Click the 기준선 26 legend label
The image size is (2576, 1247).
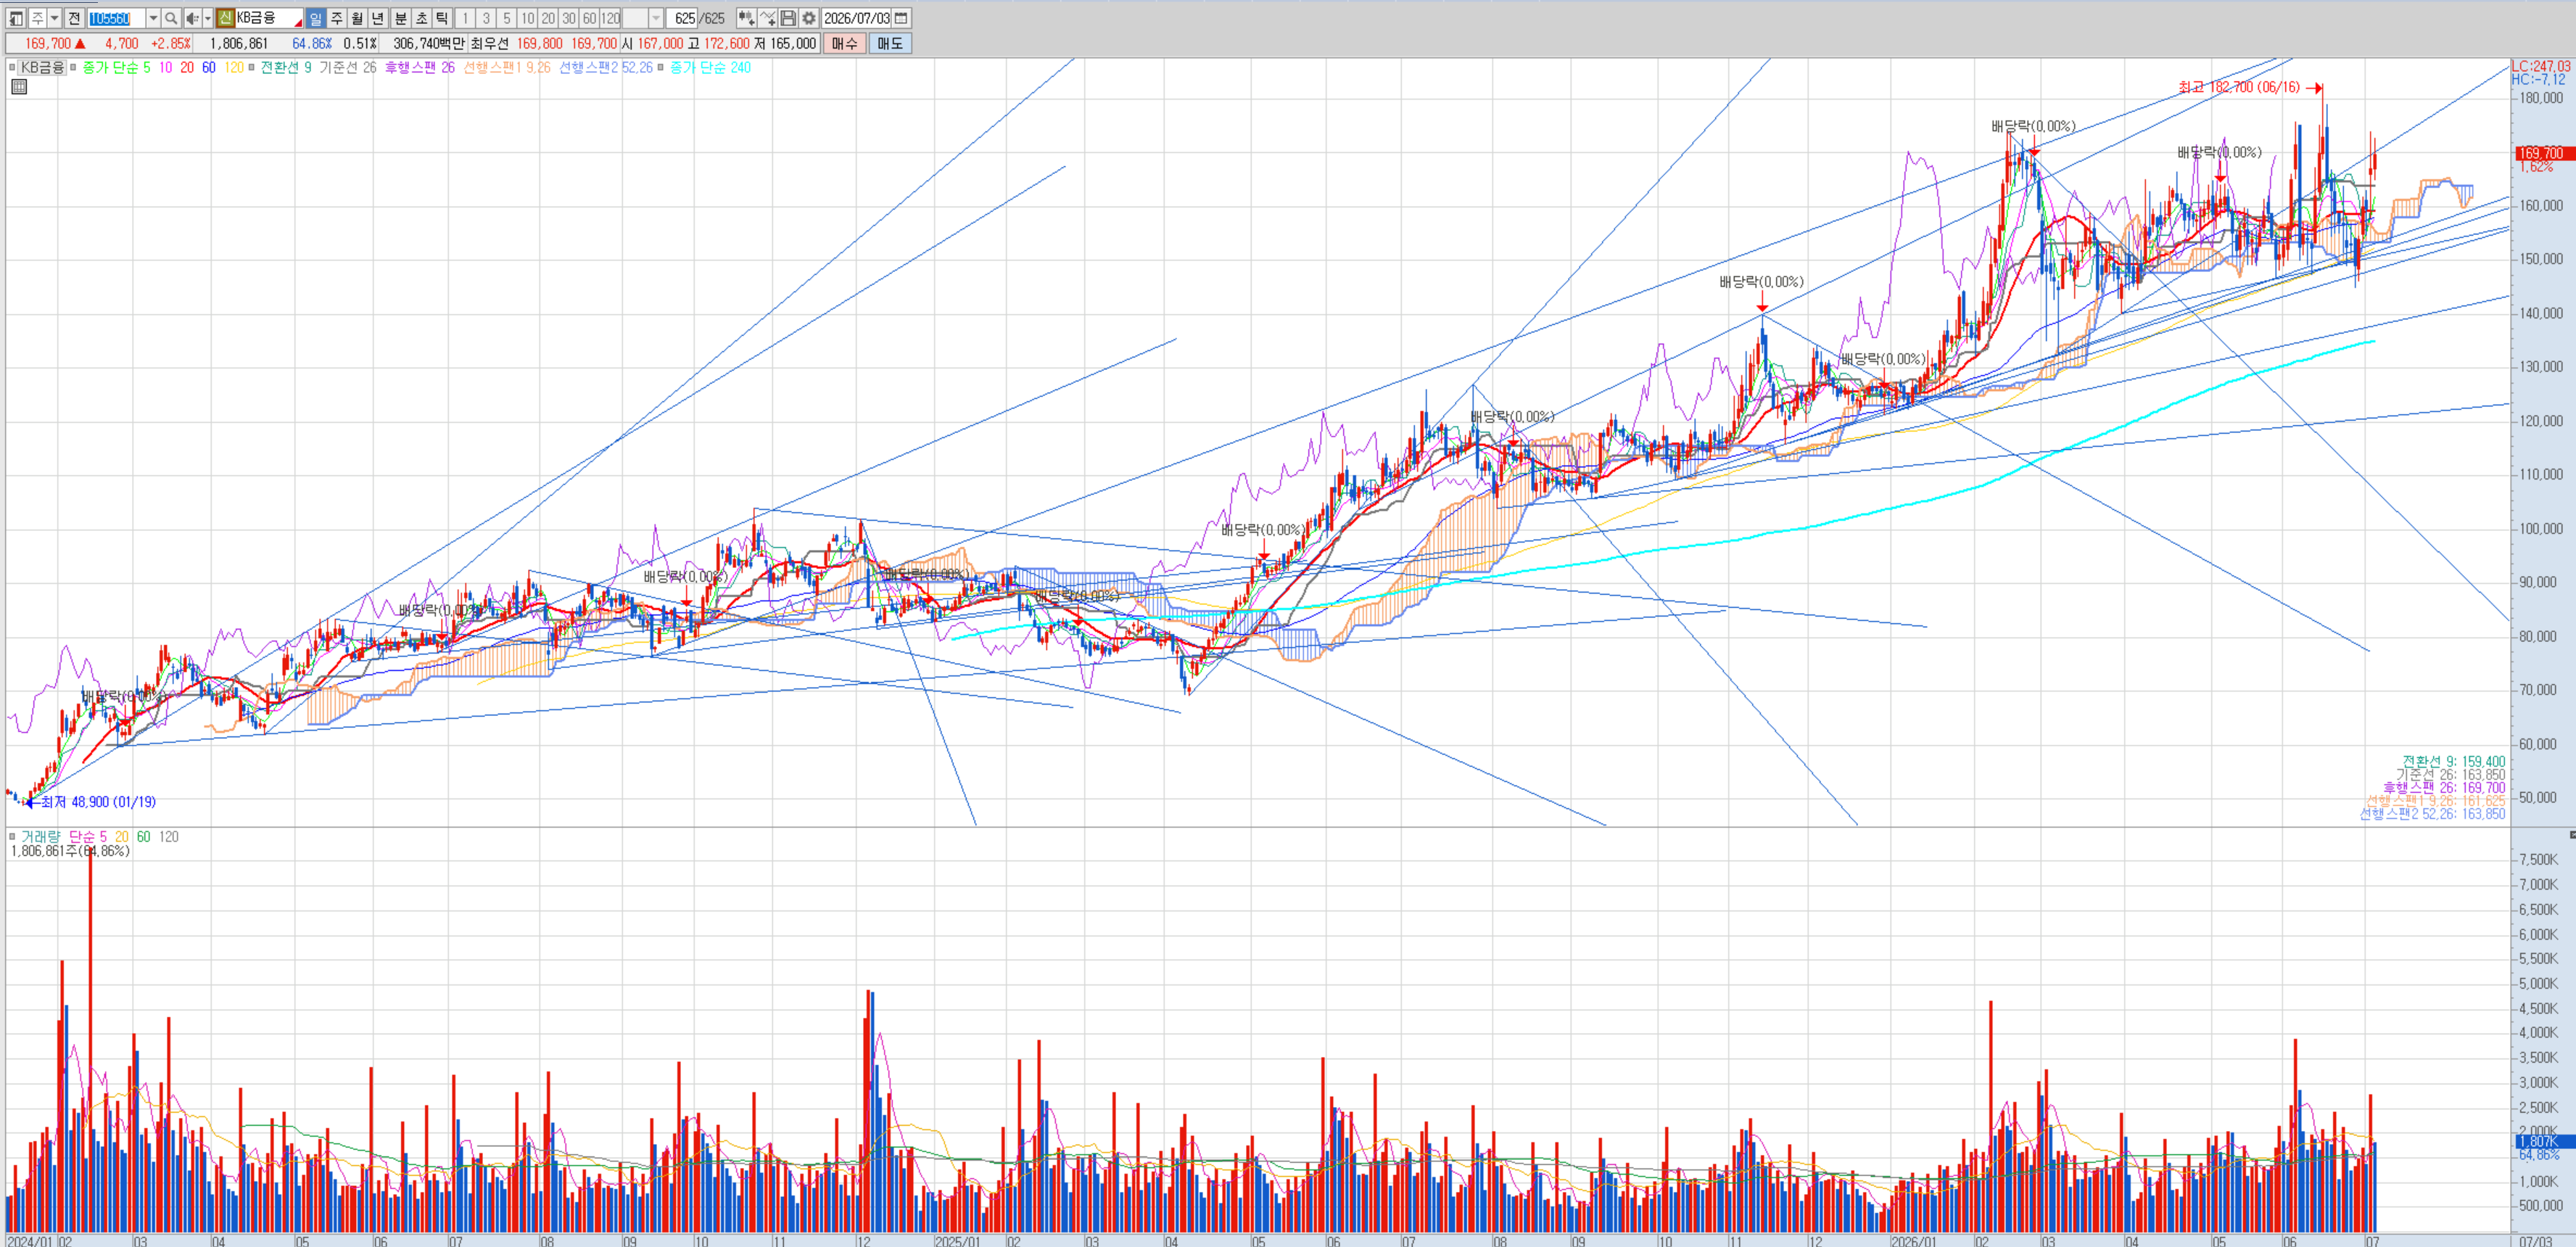point(348,67)
